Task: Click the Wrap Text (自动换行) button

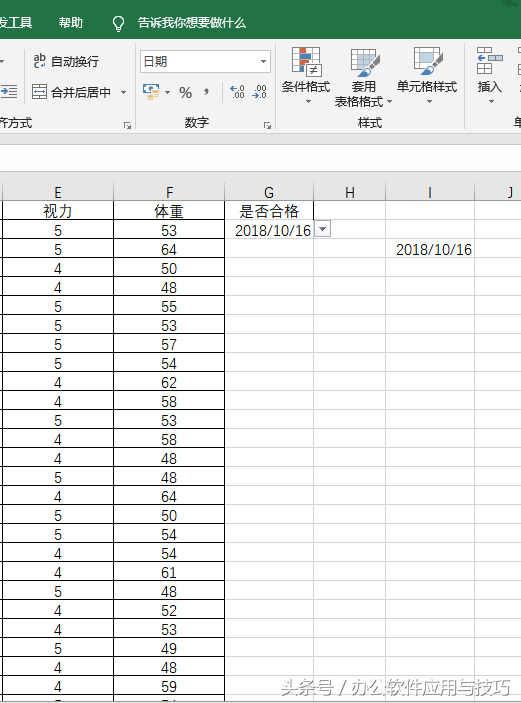Action: [66, 61]
